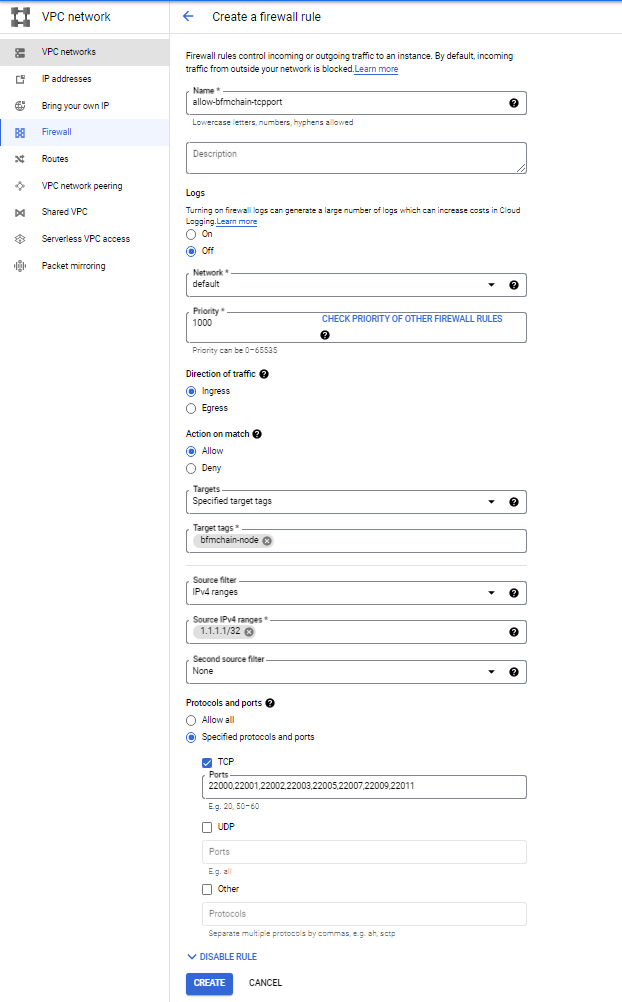Select Egress direction of traffic
This screenshot has width=622, height=1002.
(x=190, y=407)
